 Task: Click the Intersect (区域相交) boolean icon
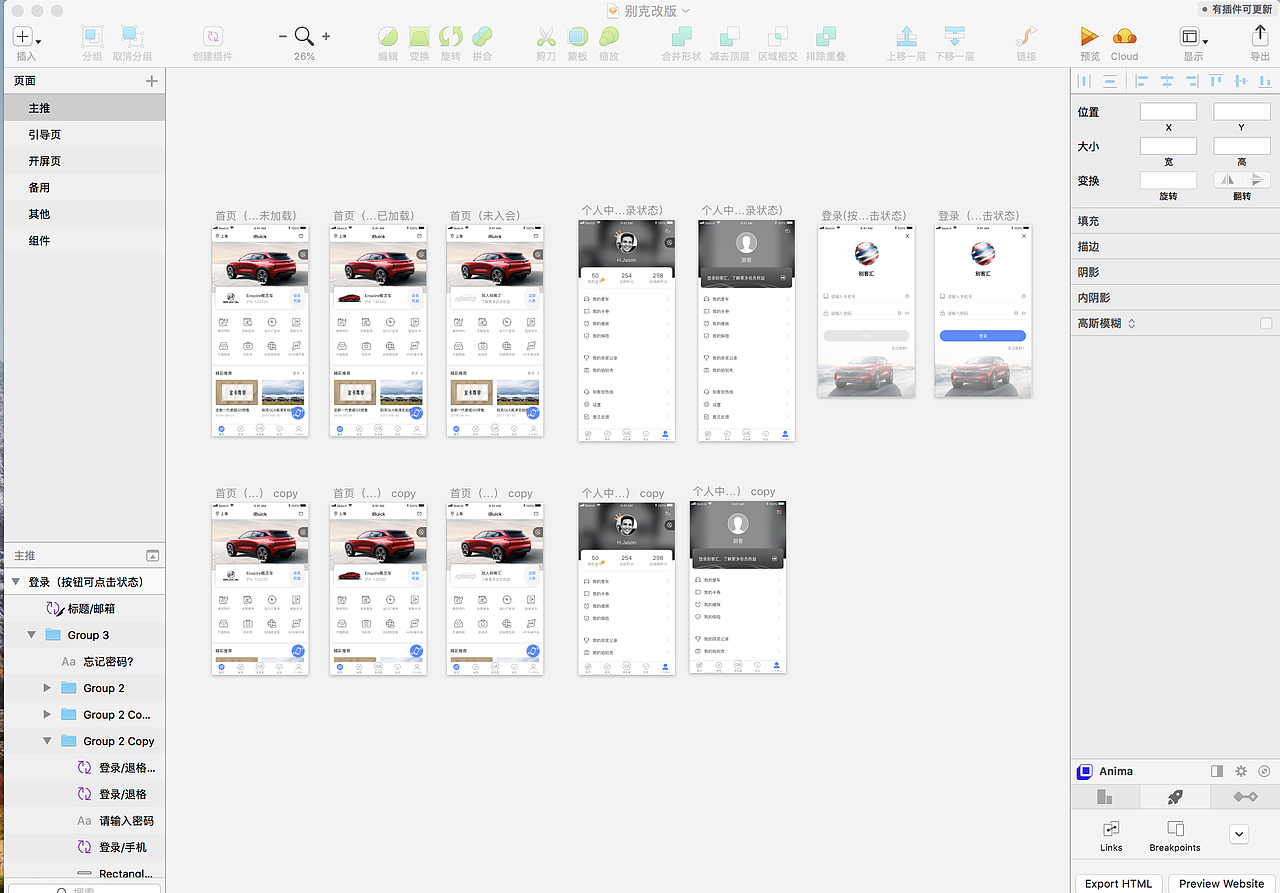pos(778,37)
